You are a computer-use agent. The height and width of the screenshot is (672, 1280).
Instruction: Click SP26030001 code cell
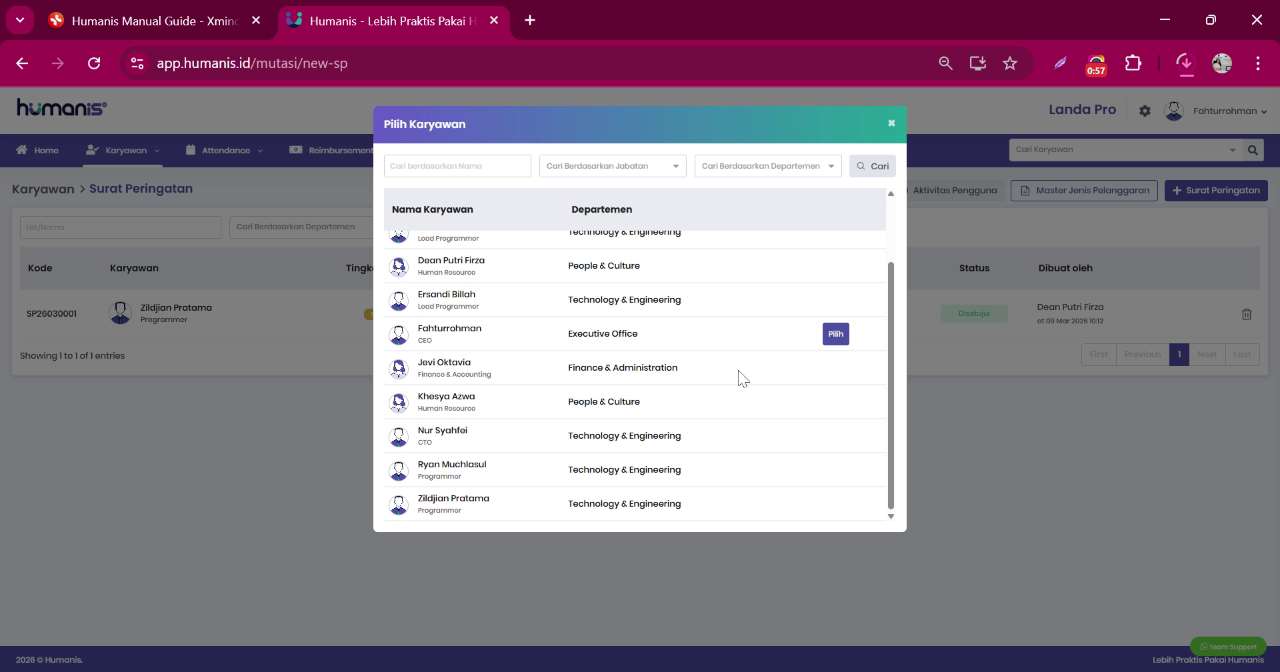point(51,313)
